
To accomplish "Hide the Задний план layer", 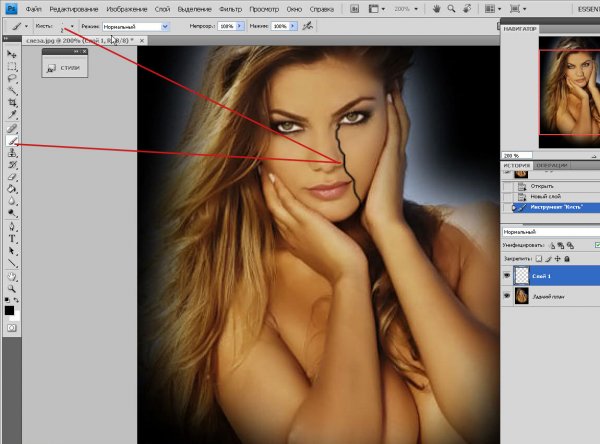I will (x=507, y=296).
